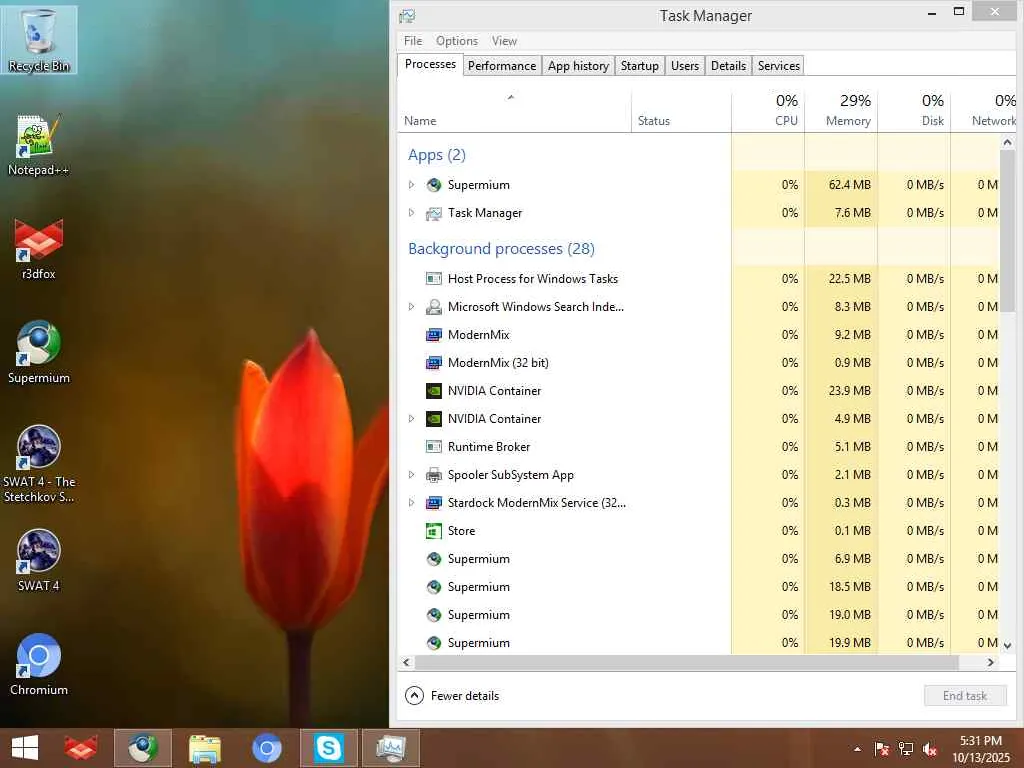Select the Chromium desktop shortcut

(x=39, y=665)
